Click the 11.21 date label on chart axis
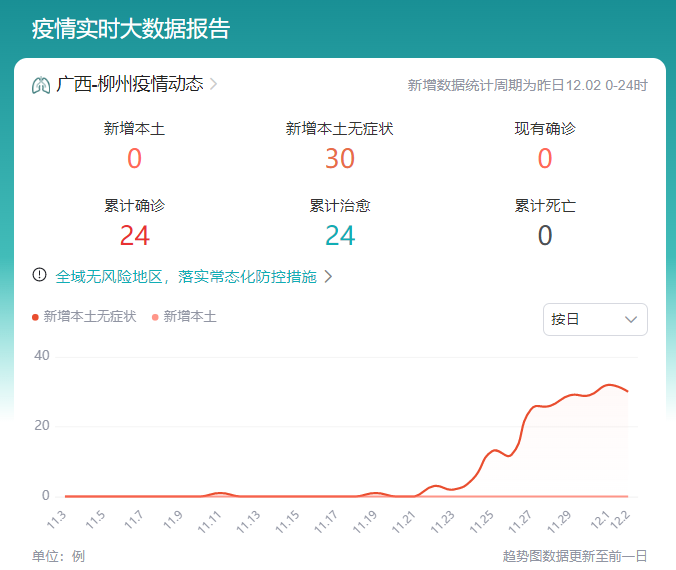This screenshot has height=570, width=676. (x=403, y=522)
